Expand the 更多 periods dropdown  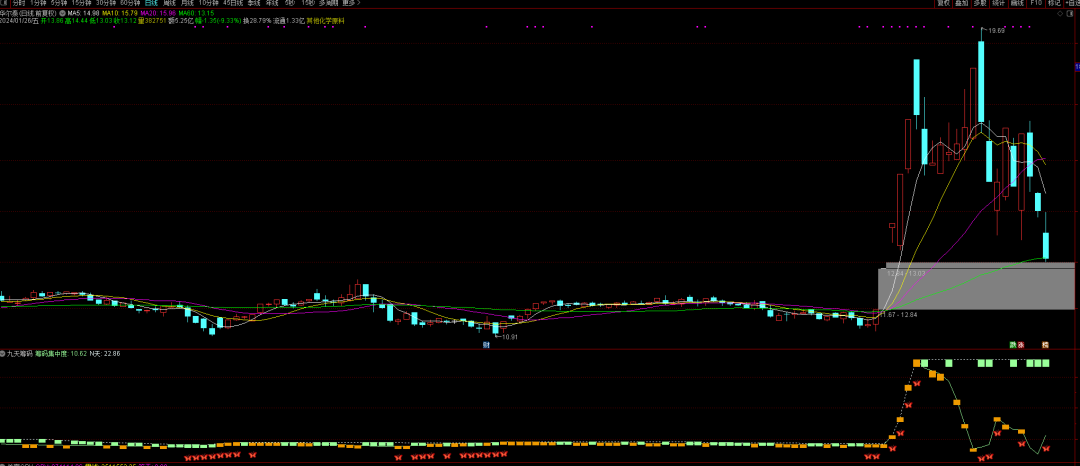(x=349, y=3)
